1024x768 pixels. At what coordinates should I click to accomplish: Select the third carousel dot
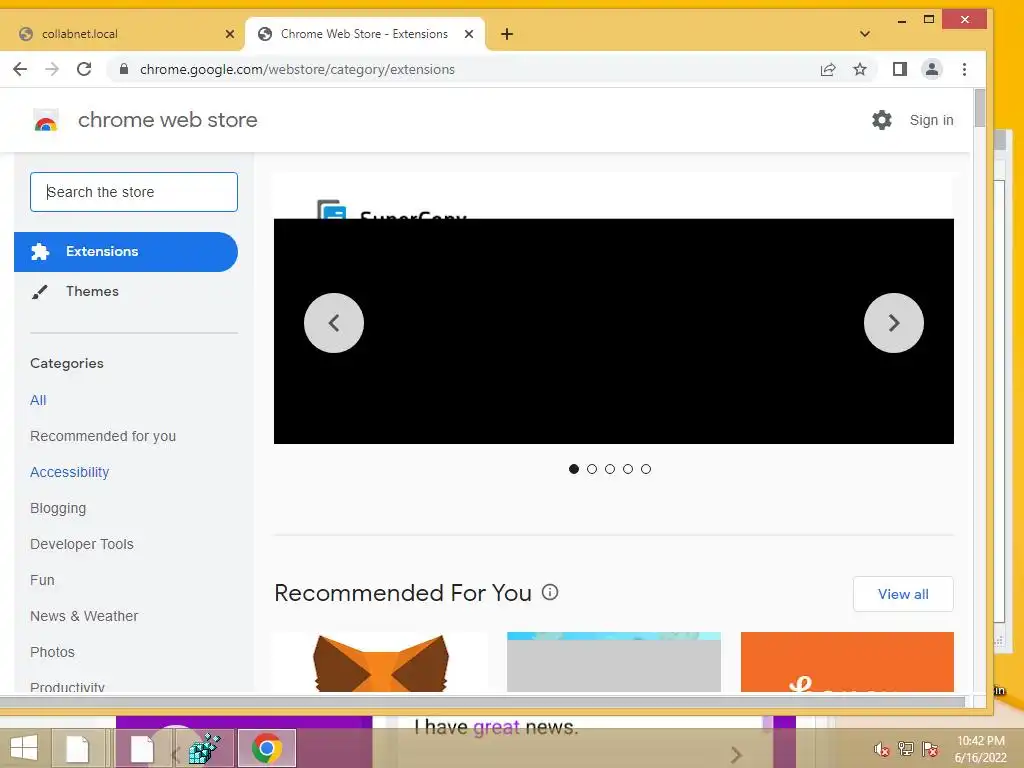610,469
